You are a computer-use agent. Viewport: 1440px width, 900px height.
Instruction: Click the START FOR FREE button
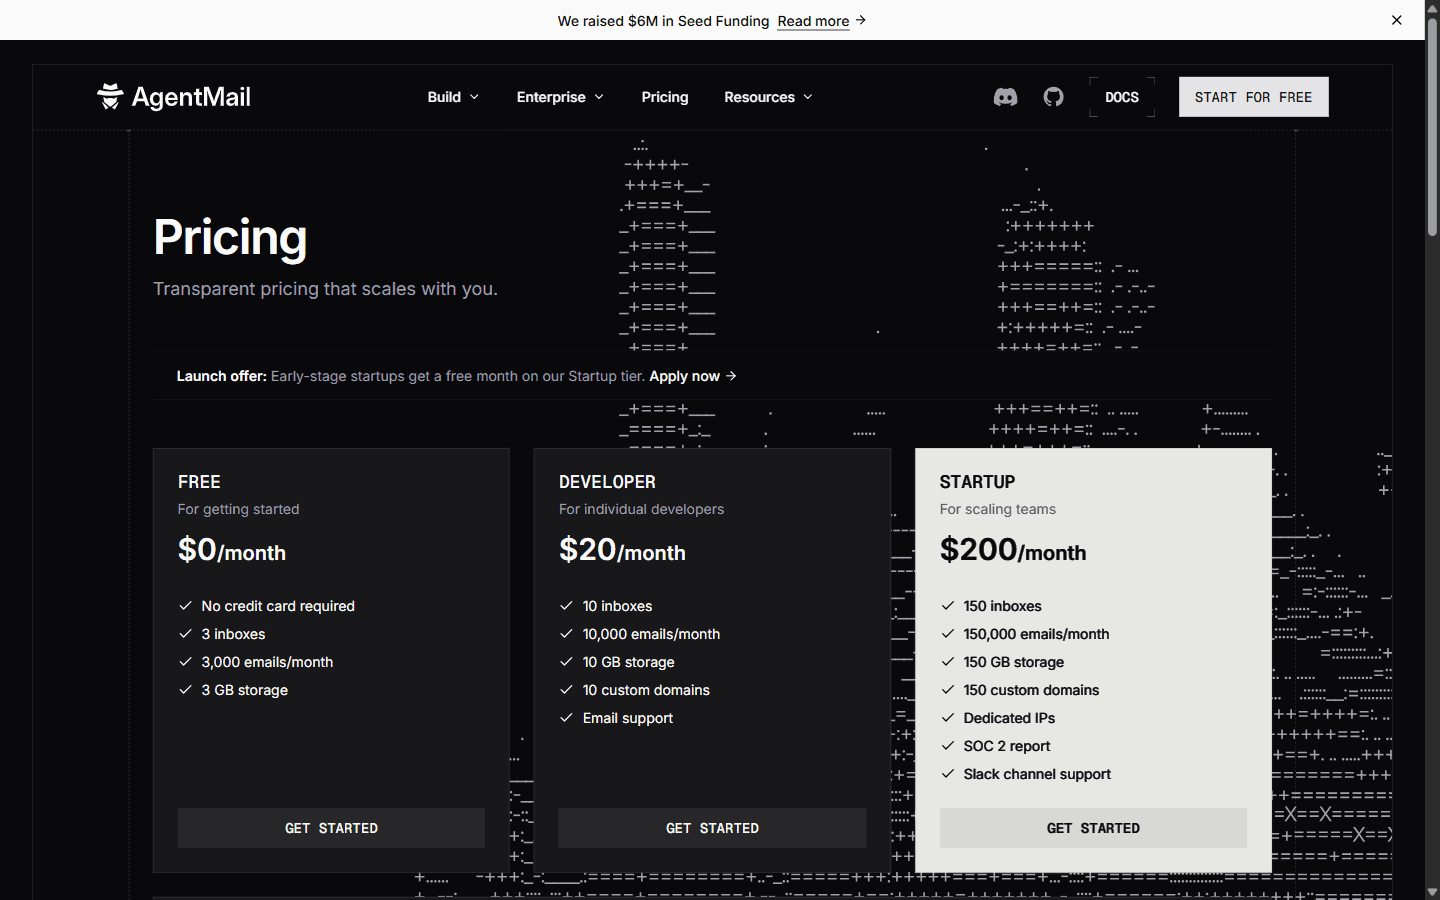pyautogui.click(x=1253, y=97)
